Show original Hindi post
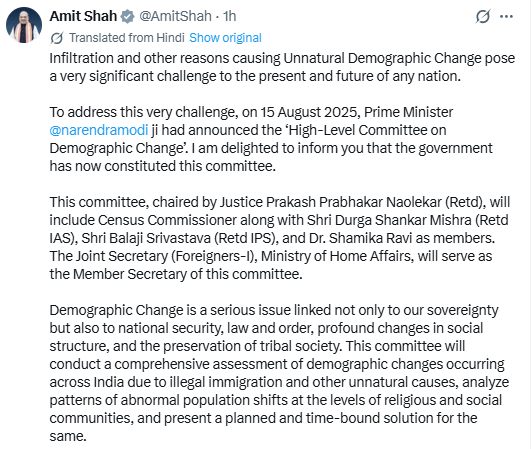The height and width of the screenshot is (449, 532). pos(225,38)
